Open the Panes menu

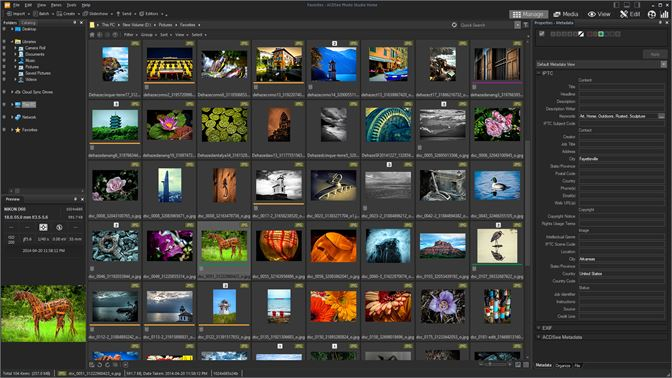click(56, 5)
